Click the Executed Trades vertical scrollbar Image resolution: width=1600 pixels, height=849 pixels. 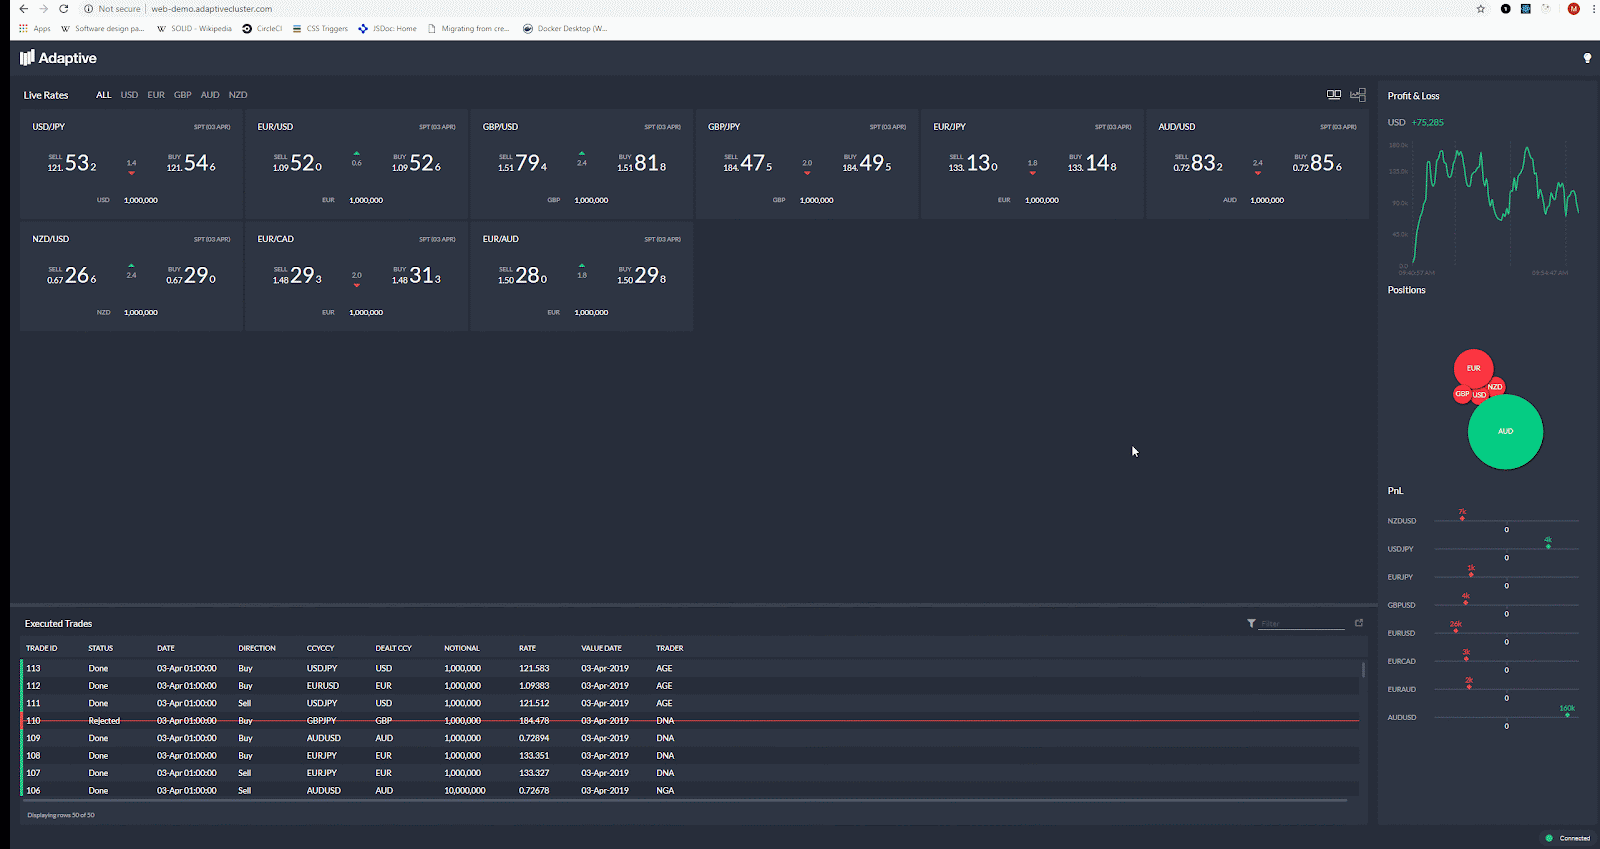pyautogui.click(x=1363, y=669)
